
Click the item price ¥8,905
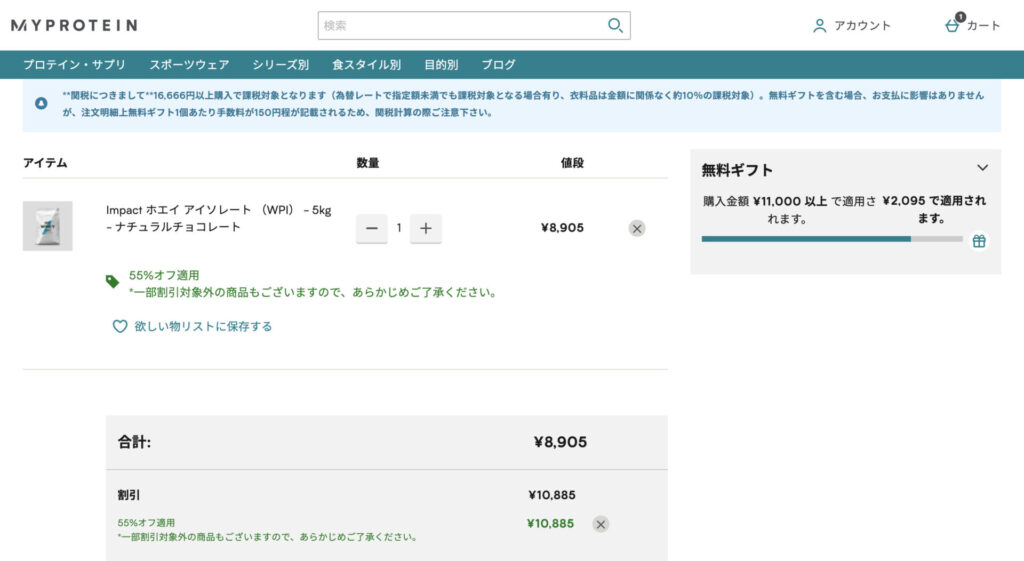click(562, 228)
